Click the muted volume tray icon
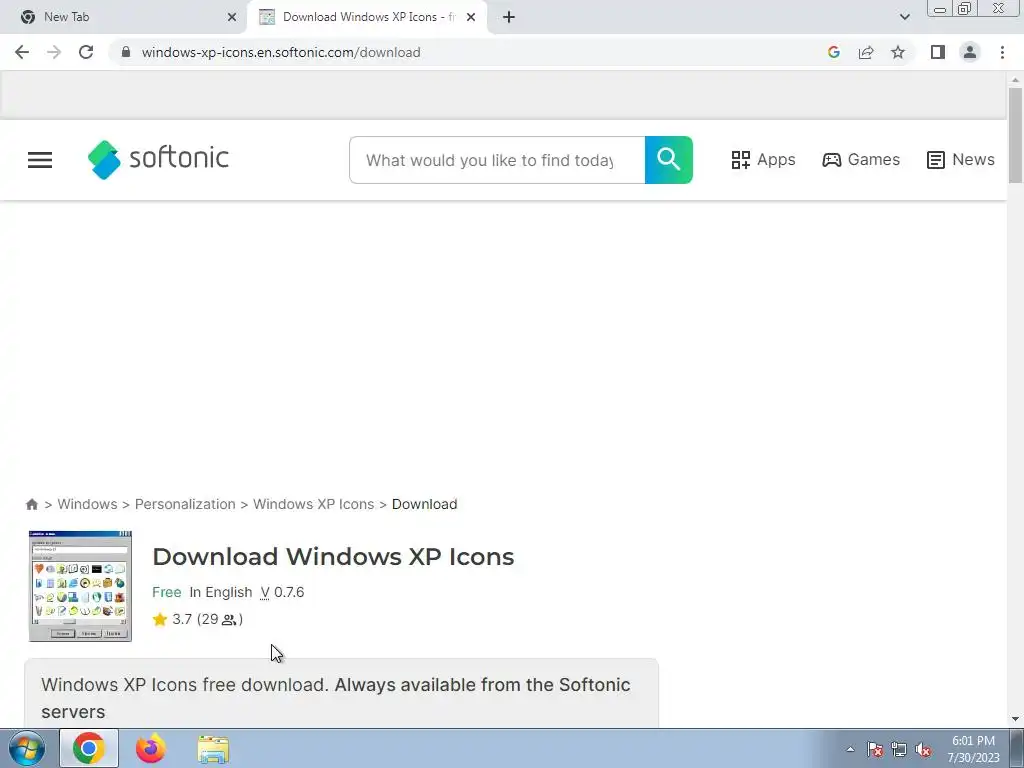The width and height of the screenshot is (1024, 768). (x=923, y=750)
